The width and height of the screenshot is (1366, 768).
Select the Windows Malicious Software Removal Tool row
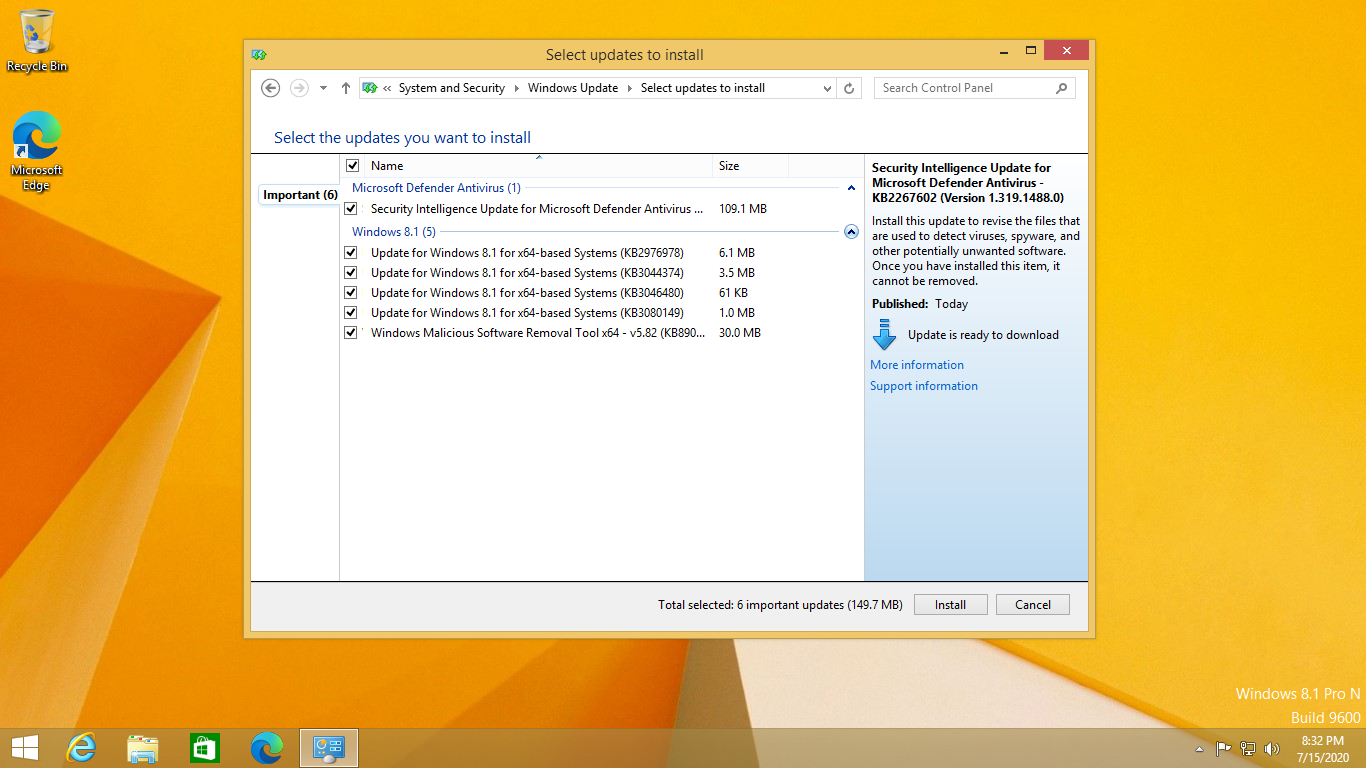point(600,333)
